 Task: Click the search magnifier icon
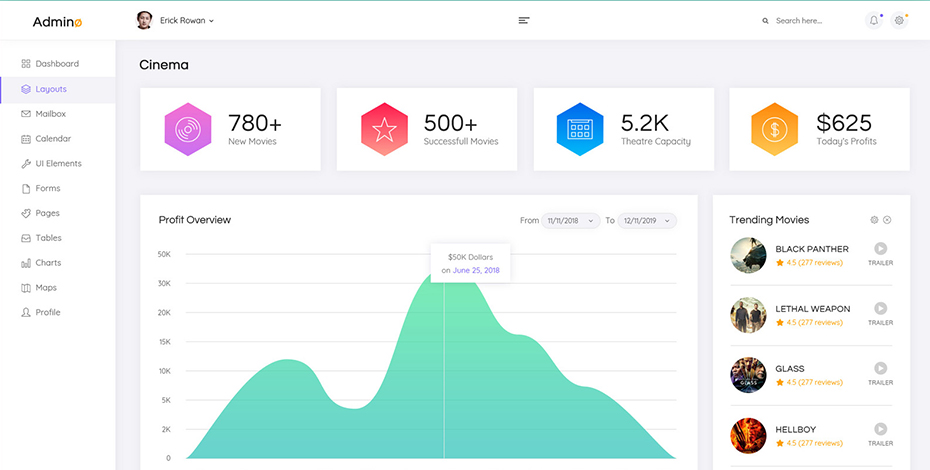point(766,21)
